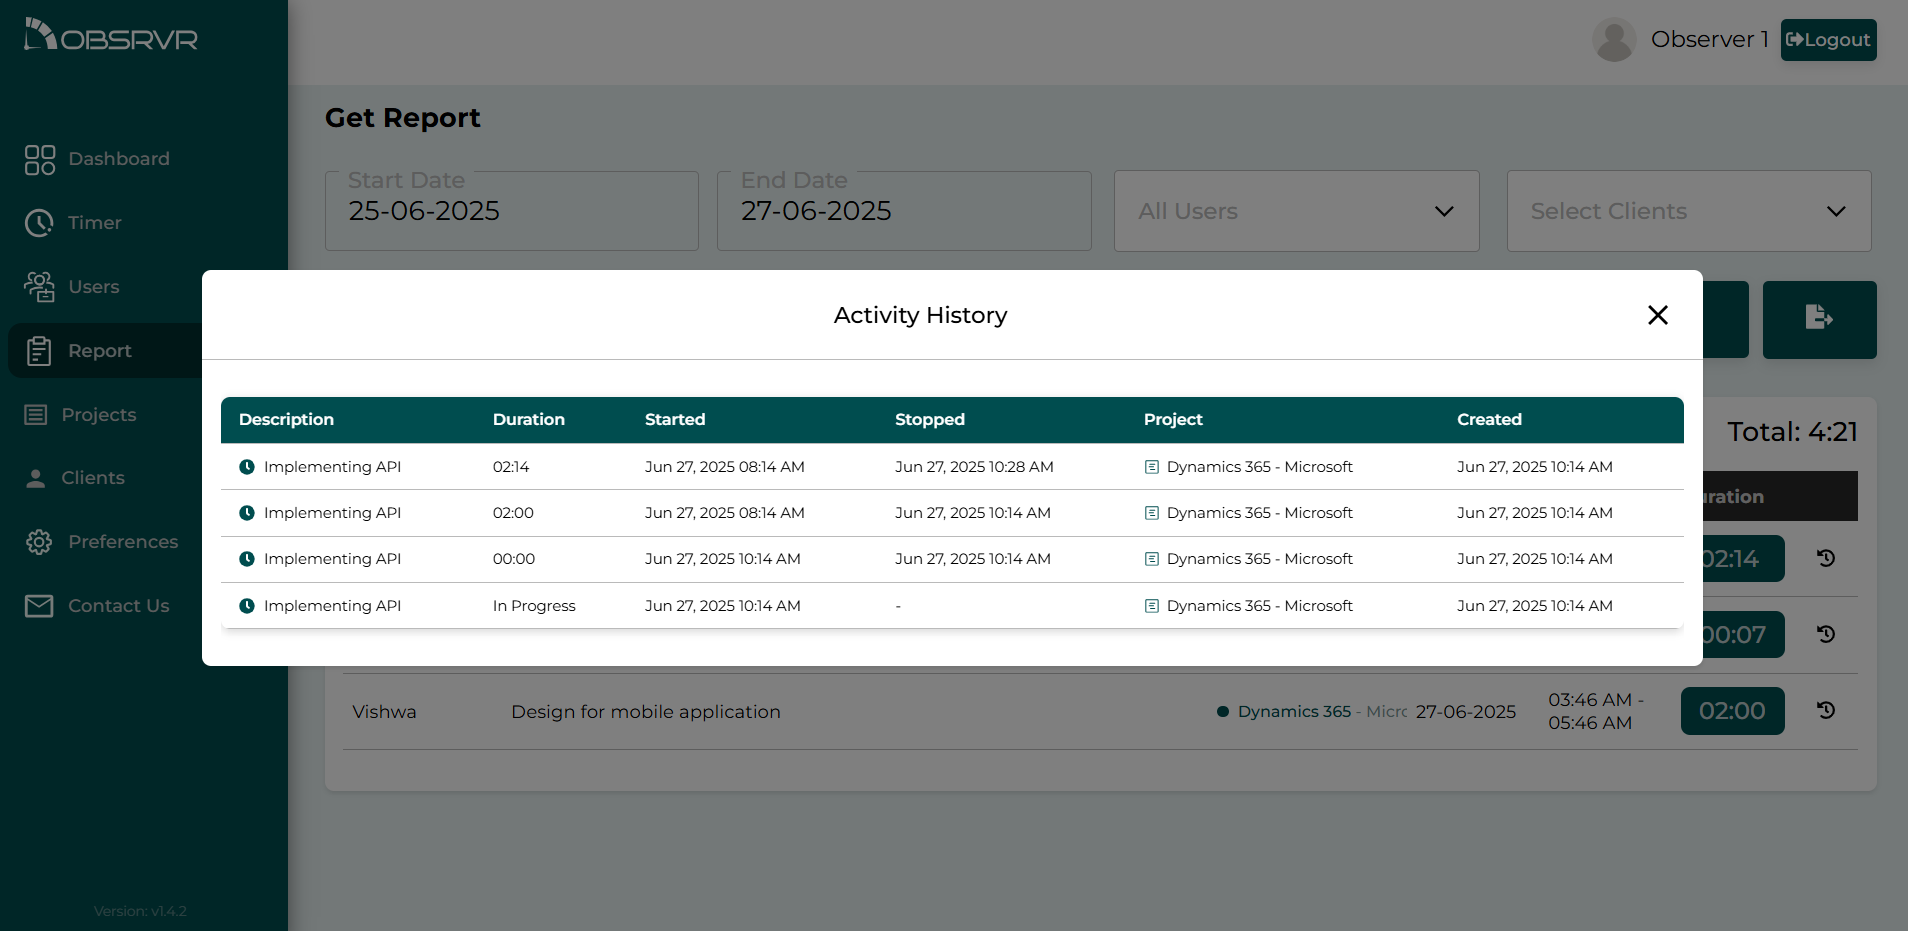Click the Observer 1 profile avatar
This screenshot has width=1908, height=931.
point(1613,40)
